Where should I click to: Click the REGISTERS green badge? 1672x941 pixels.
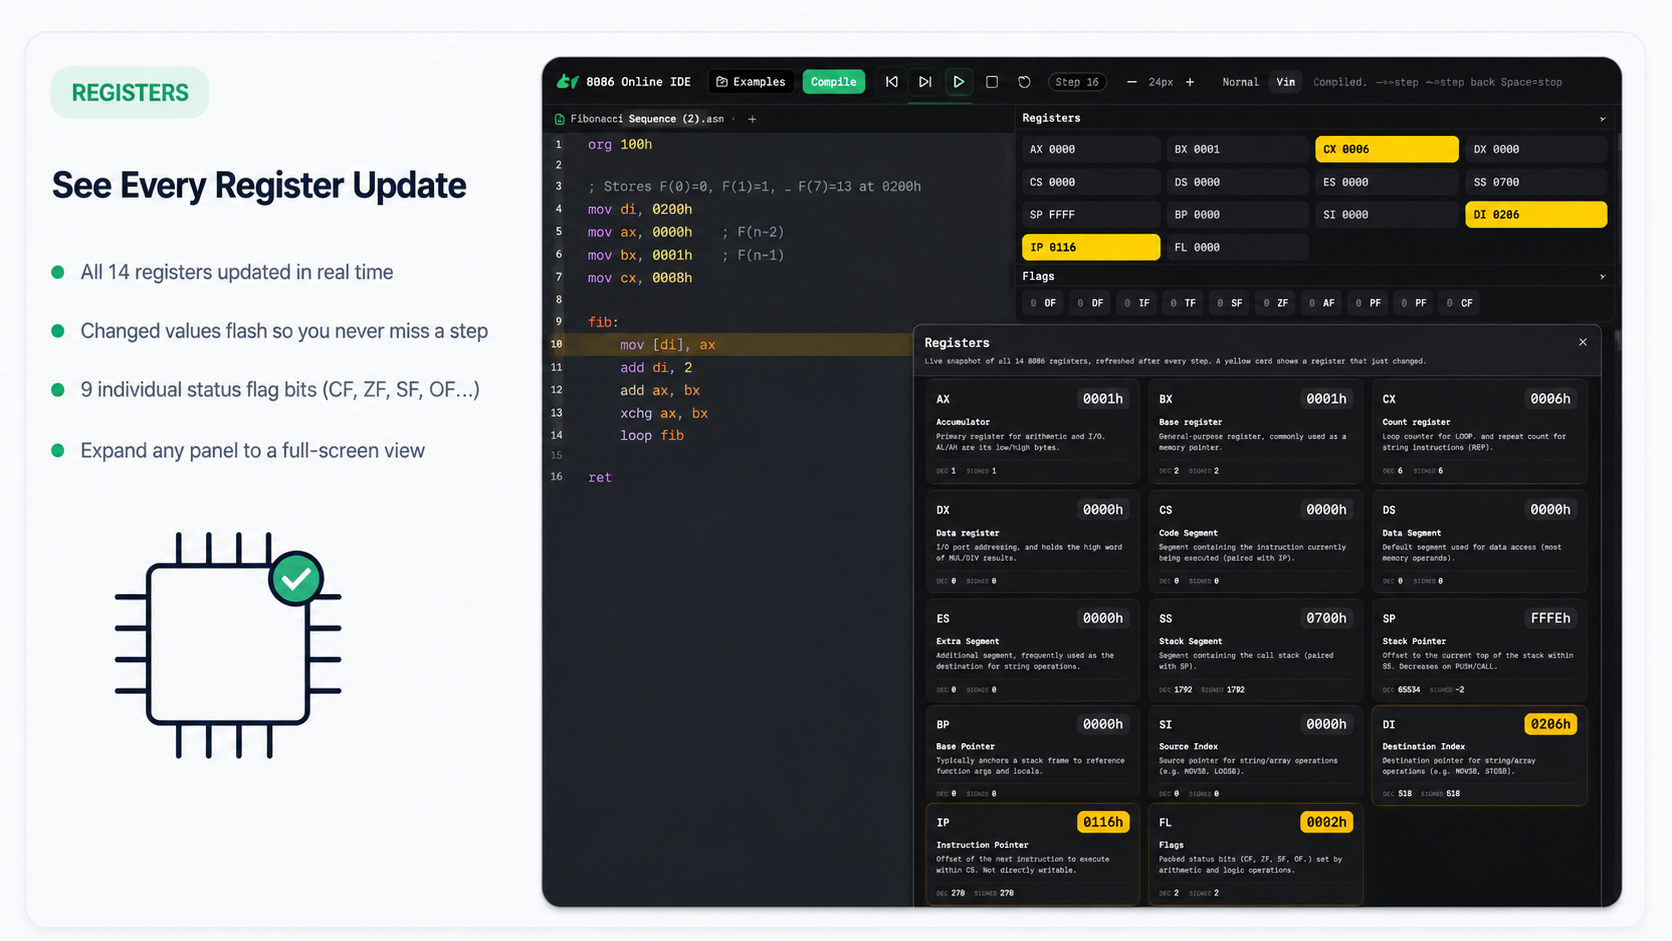[x=130, y=93]
